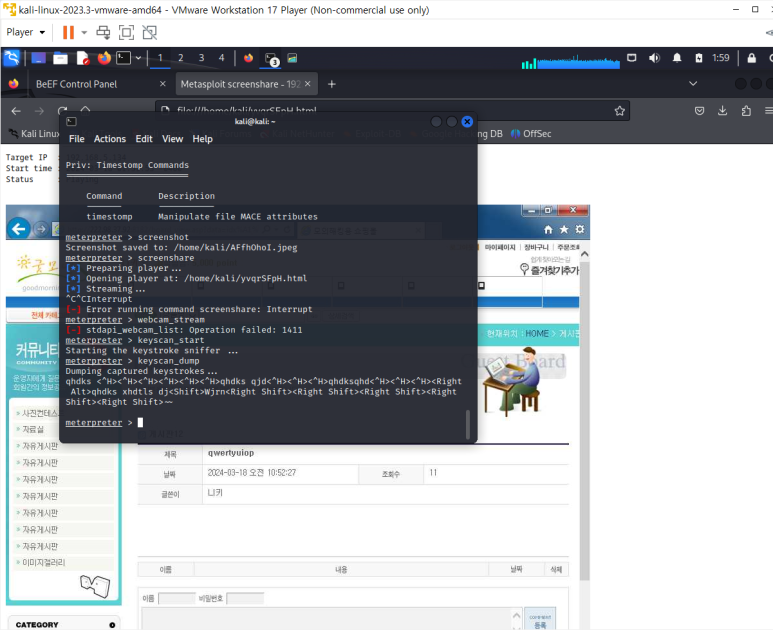Click the 등록 submit button
The height and width of the screenshot is (630, 773).
click(540, 619)
